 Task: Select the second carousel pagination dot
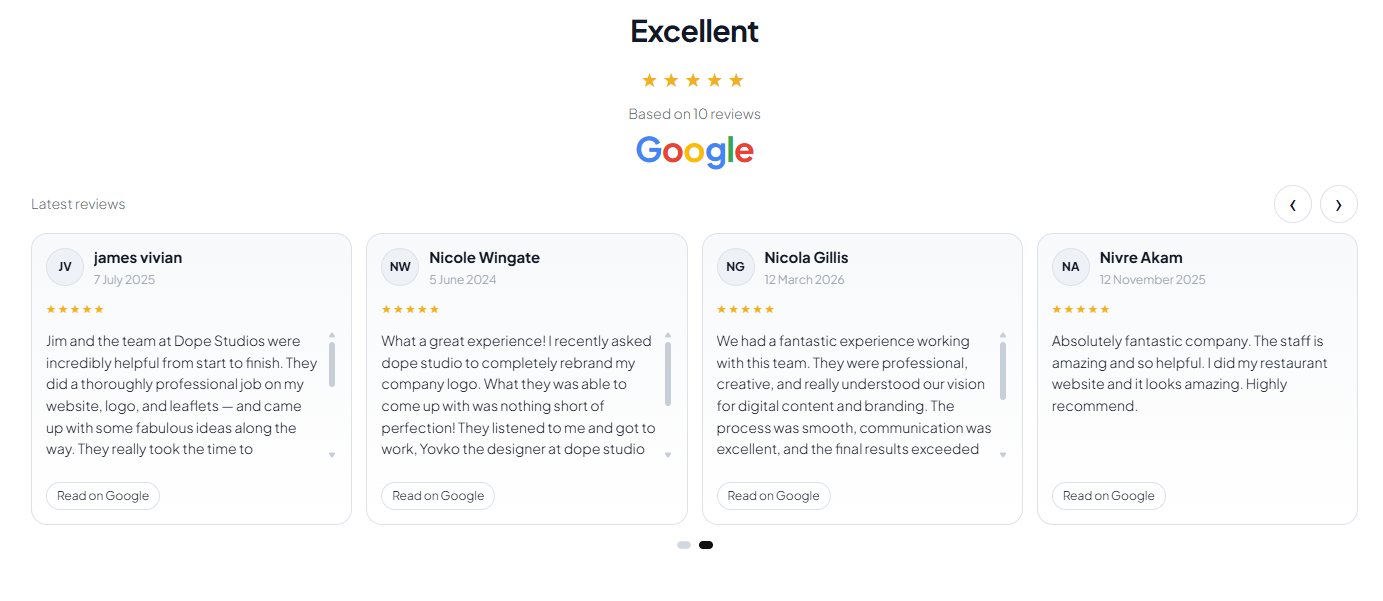[x=706, y=544]
